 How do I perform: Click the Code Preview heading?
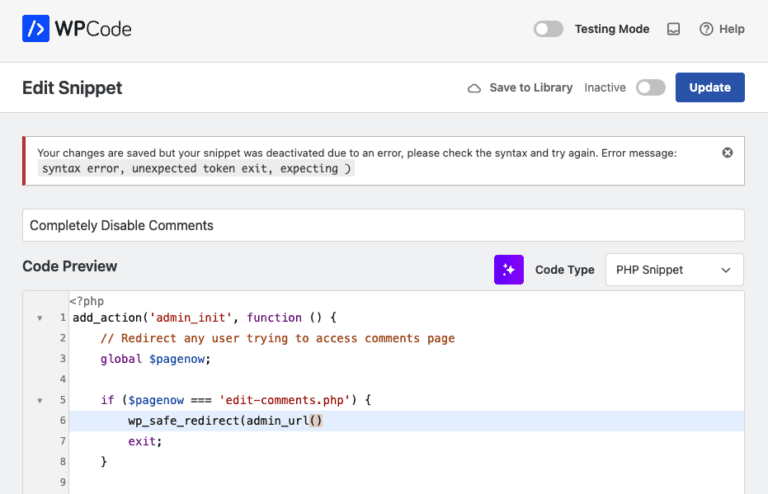pyautogui.click(x=70, y=266)
